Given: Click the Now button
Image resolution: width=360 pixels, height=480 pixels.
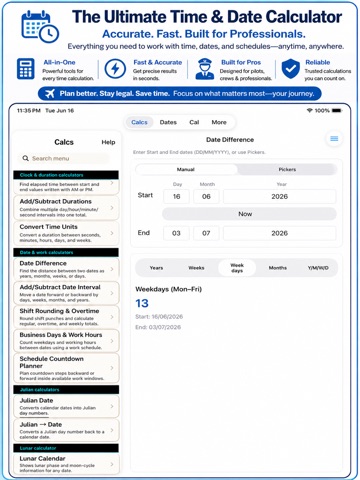Looking at the screenshot, I should coord(249,214).
